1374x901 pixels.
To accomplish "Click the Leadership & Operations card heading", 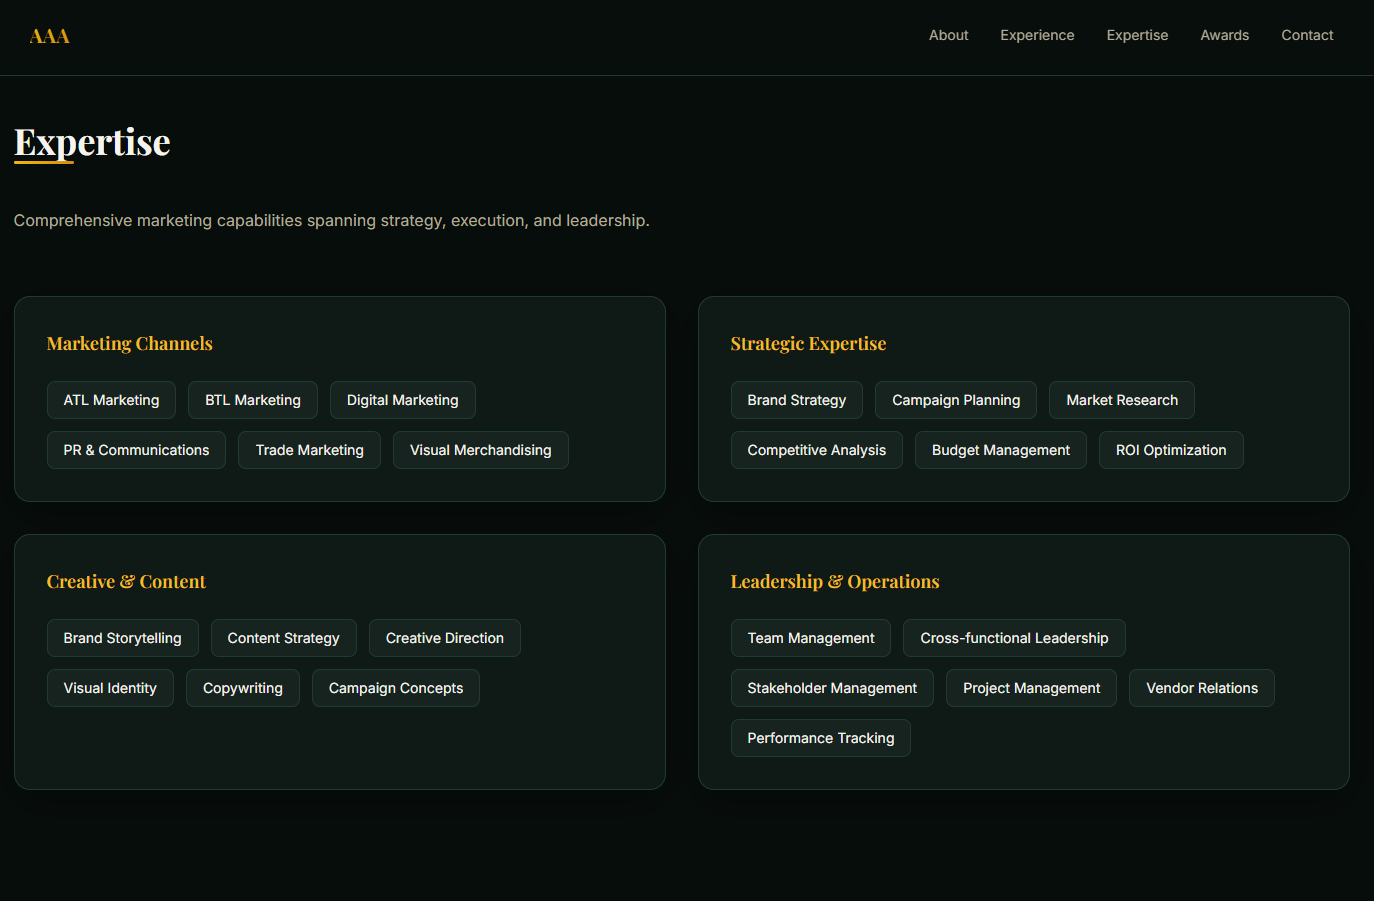I will click(835, 582).
